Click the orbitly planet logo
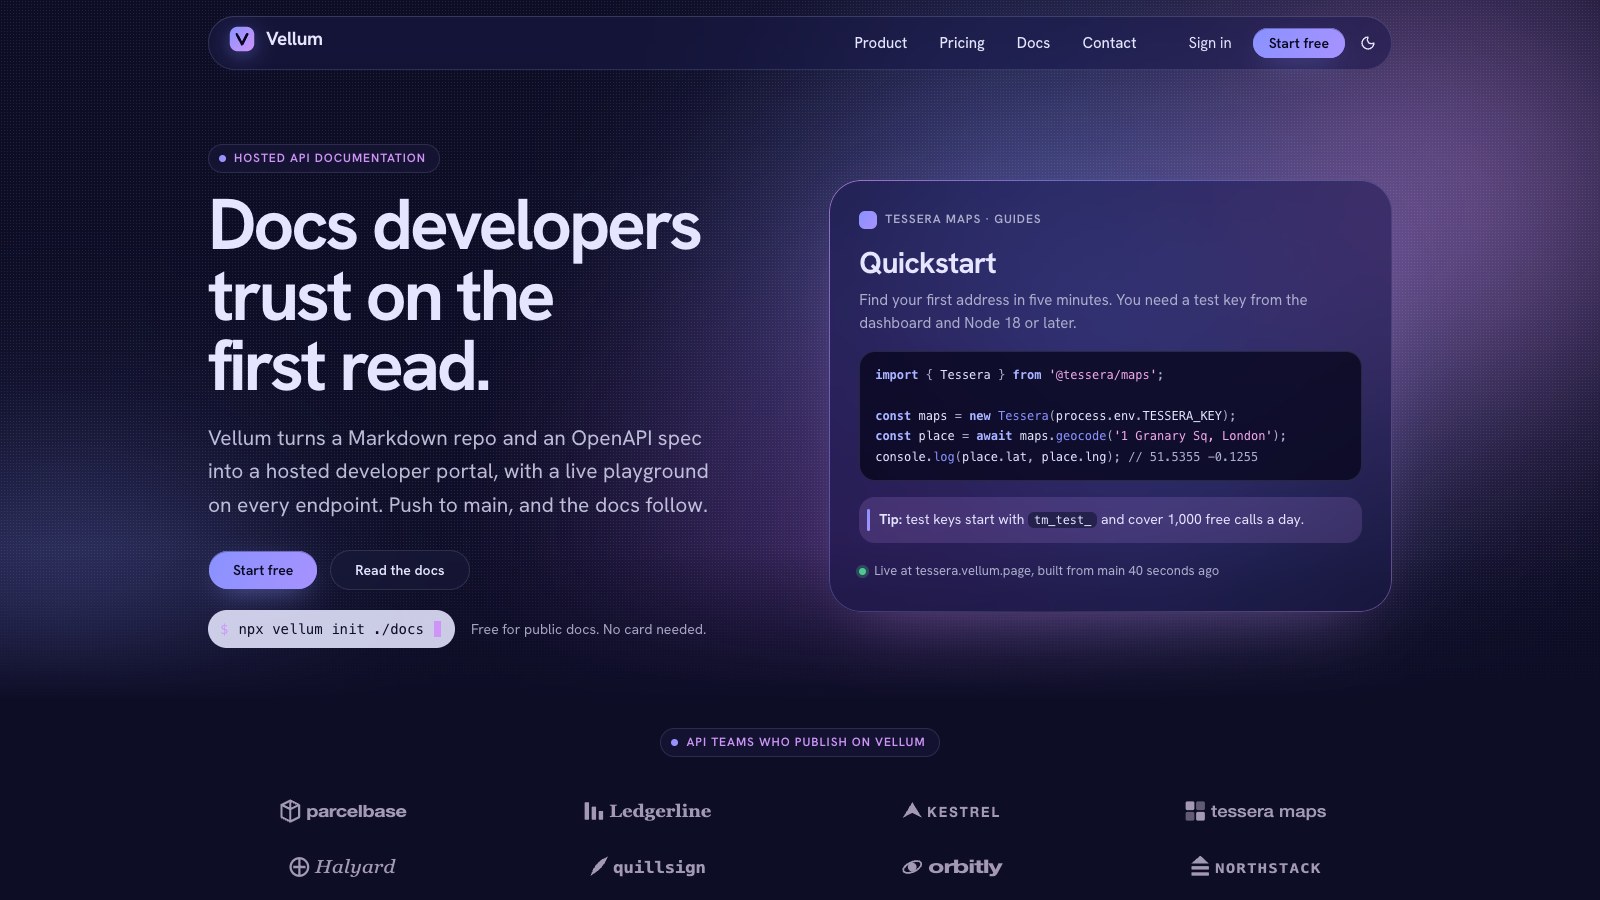The height and width of the screenshot is (900, 1600). tap(912, 867)
